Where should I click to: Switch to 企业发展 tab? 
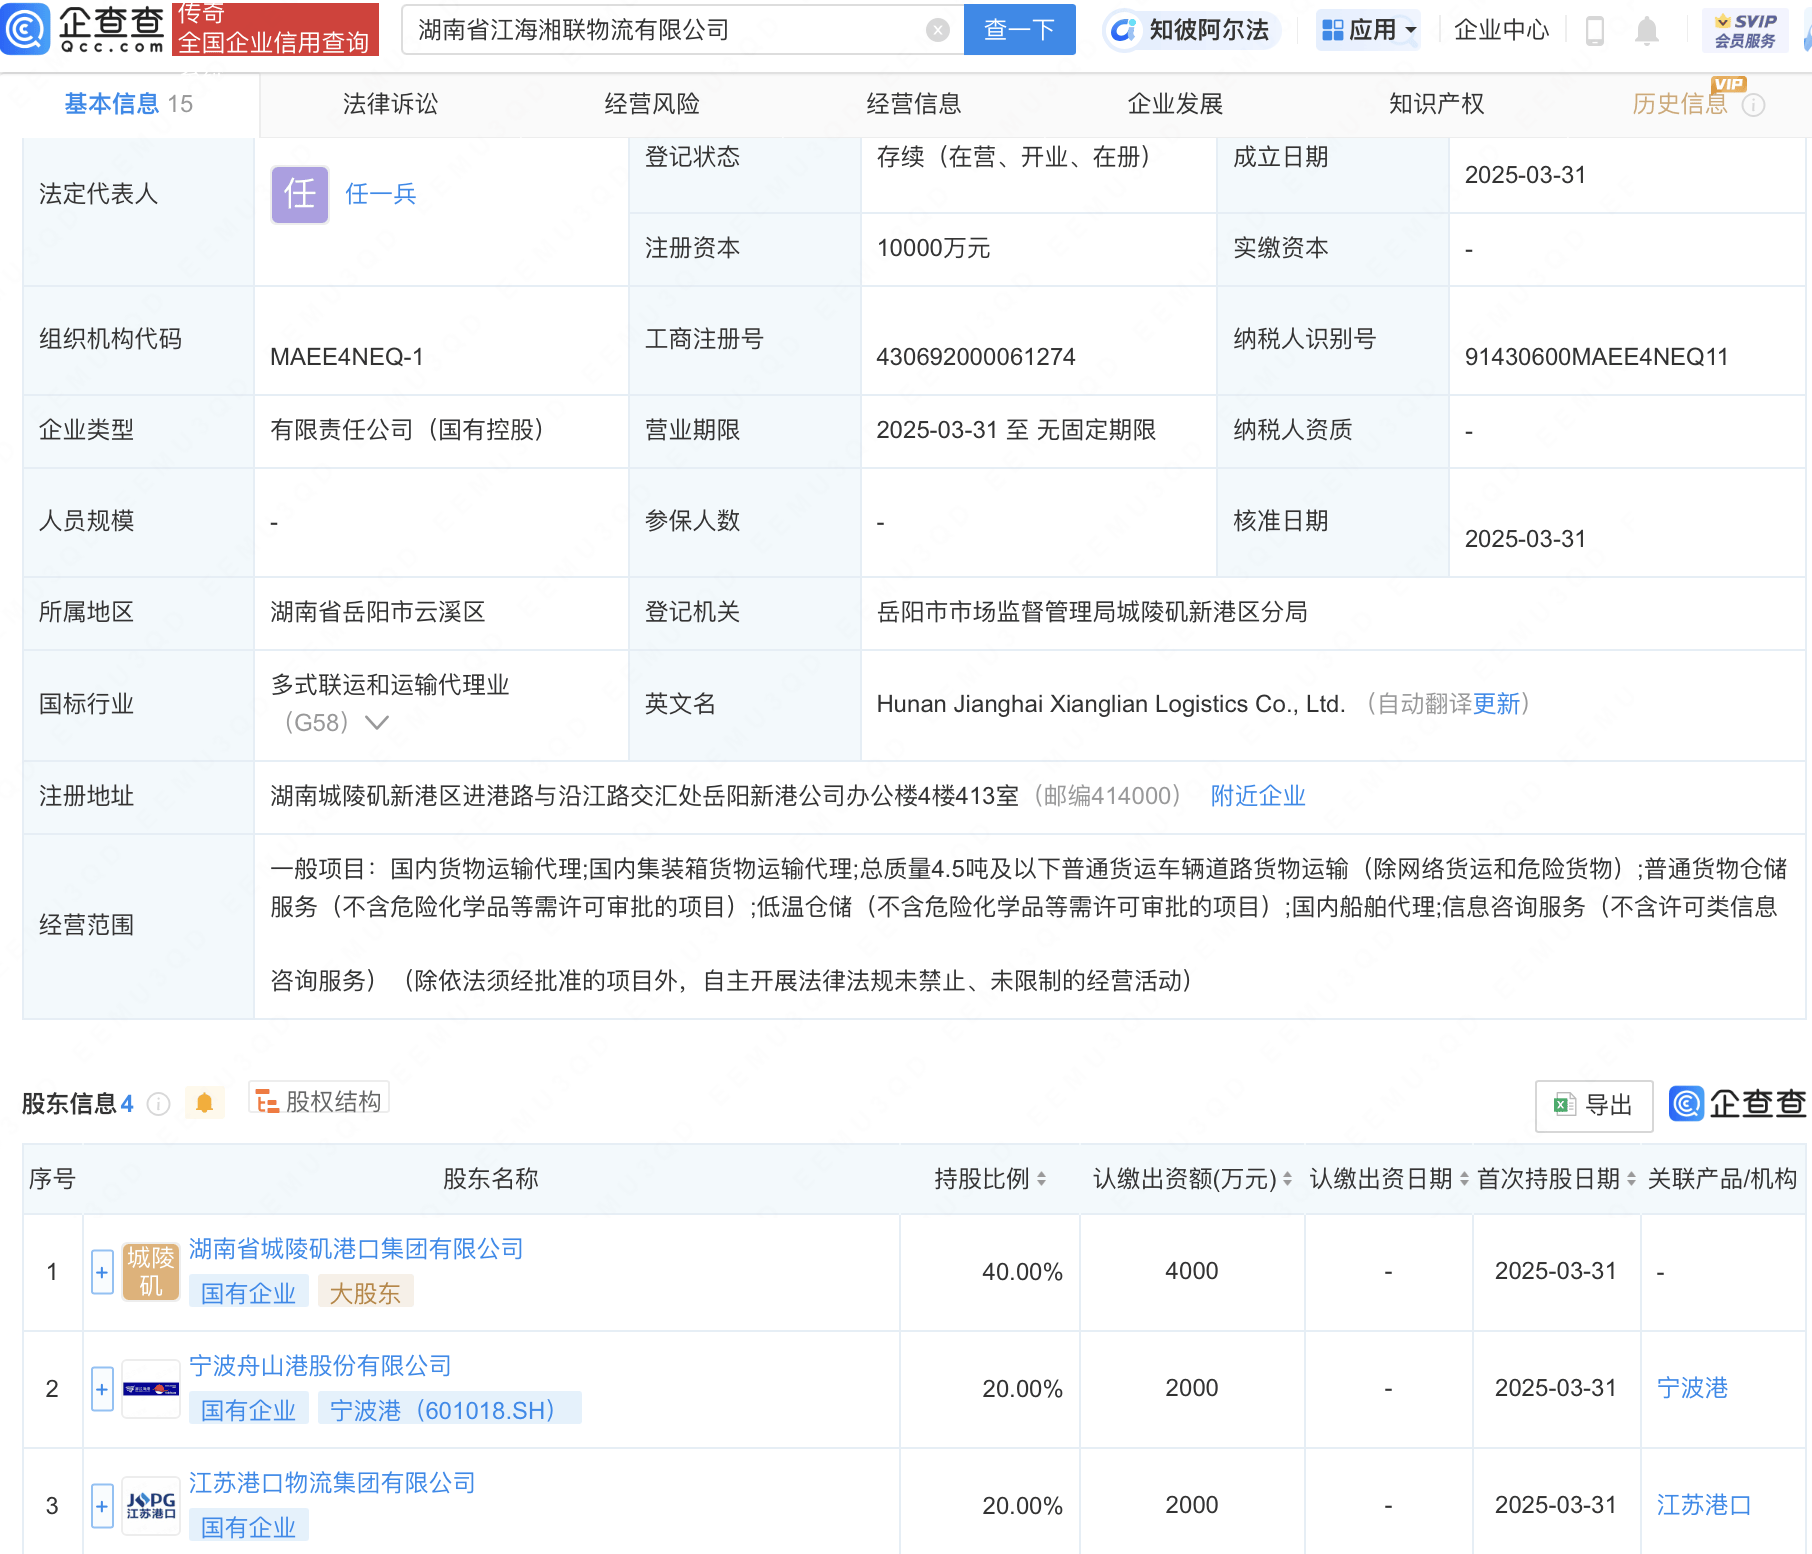1175,104
